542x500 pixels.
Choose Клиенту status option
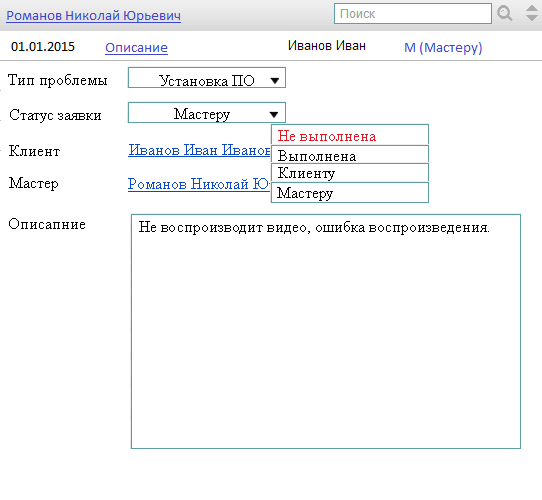tap(350, 173)
